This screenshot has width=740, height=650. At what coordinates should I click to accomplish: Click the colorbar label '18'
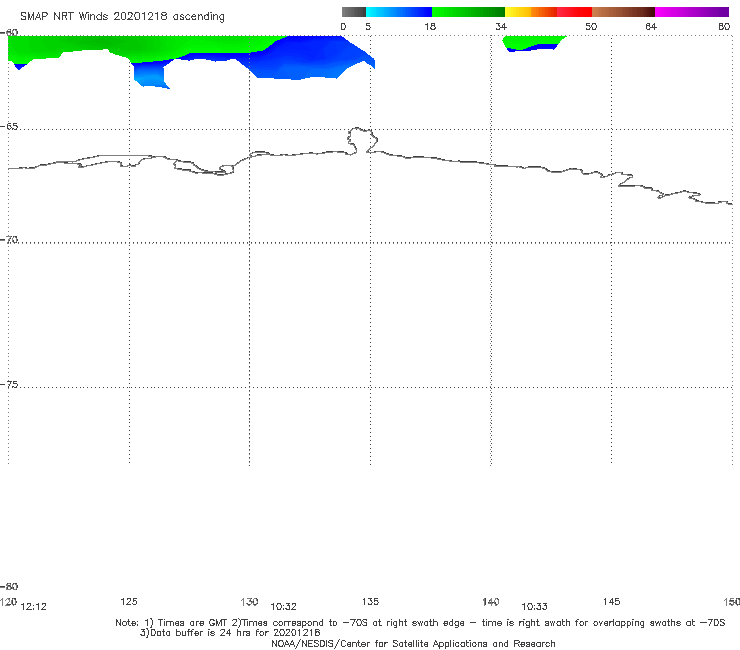(430, 26)
